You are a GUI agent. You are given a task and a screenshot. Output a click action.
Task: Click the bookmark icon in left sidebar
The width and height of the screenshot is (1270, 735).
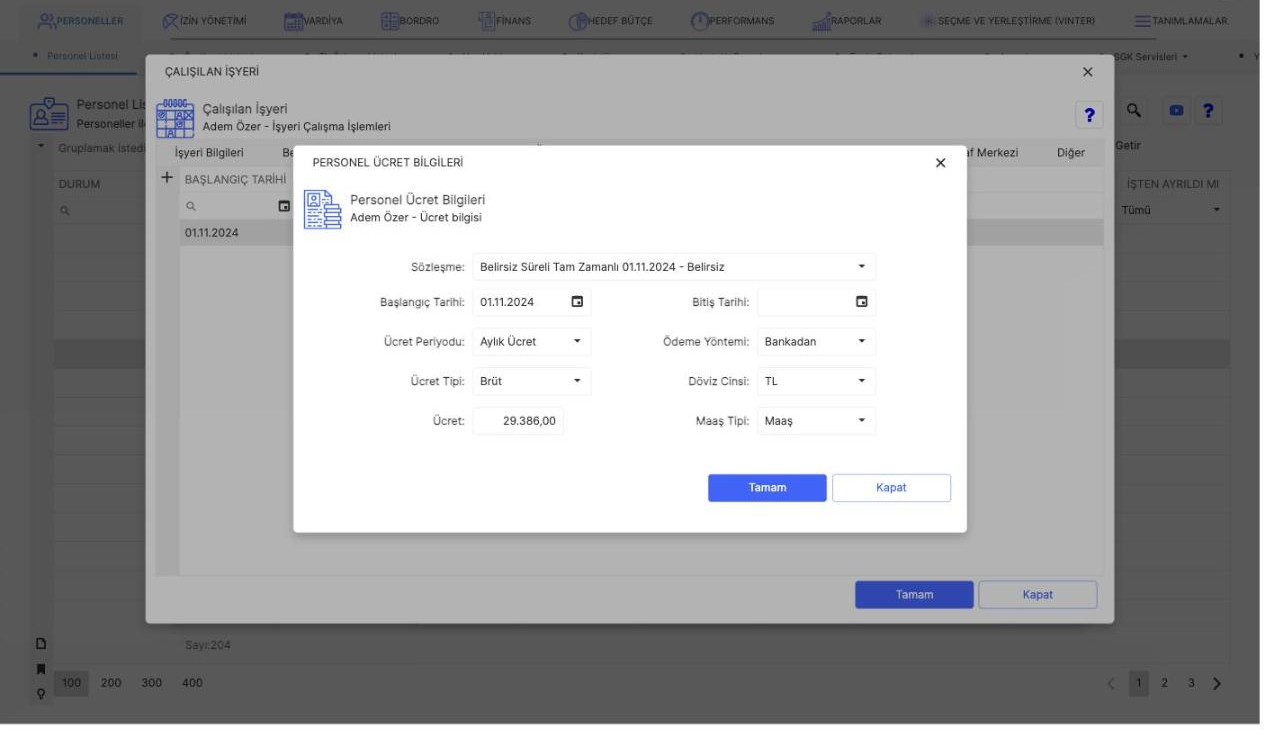pos(41,665)
